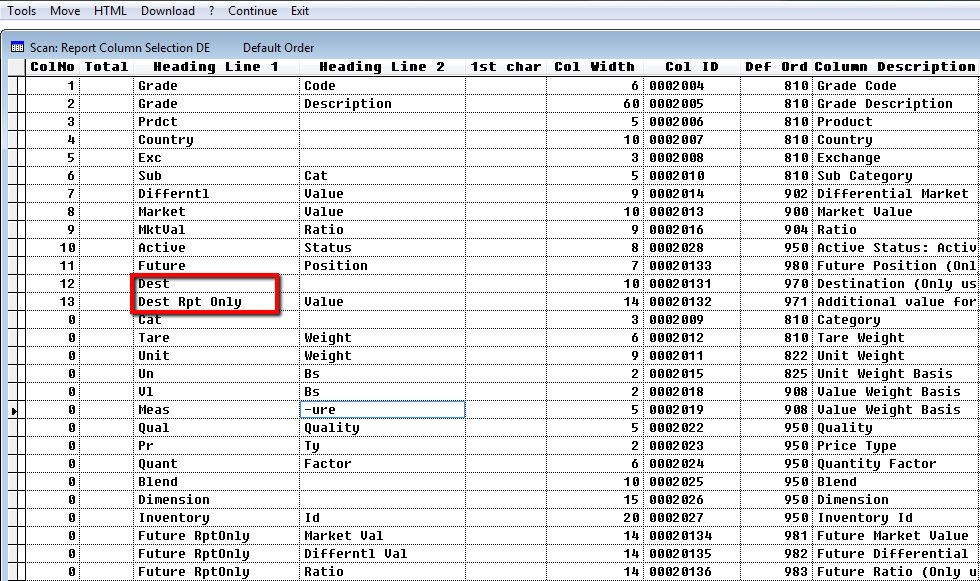Click the 'Default Order' title text
The image size is (980, 581).
tap(278, 47)
